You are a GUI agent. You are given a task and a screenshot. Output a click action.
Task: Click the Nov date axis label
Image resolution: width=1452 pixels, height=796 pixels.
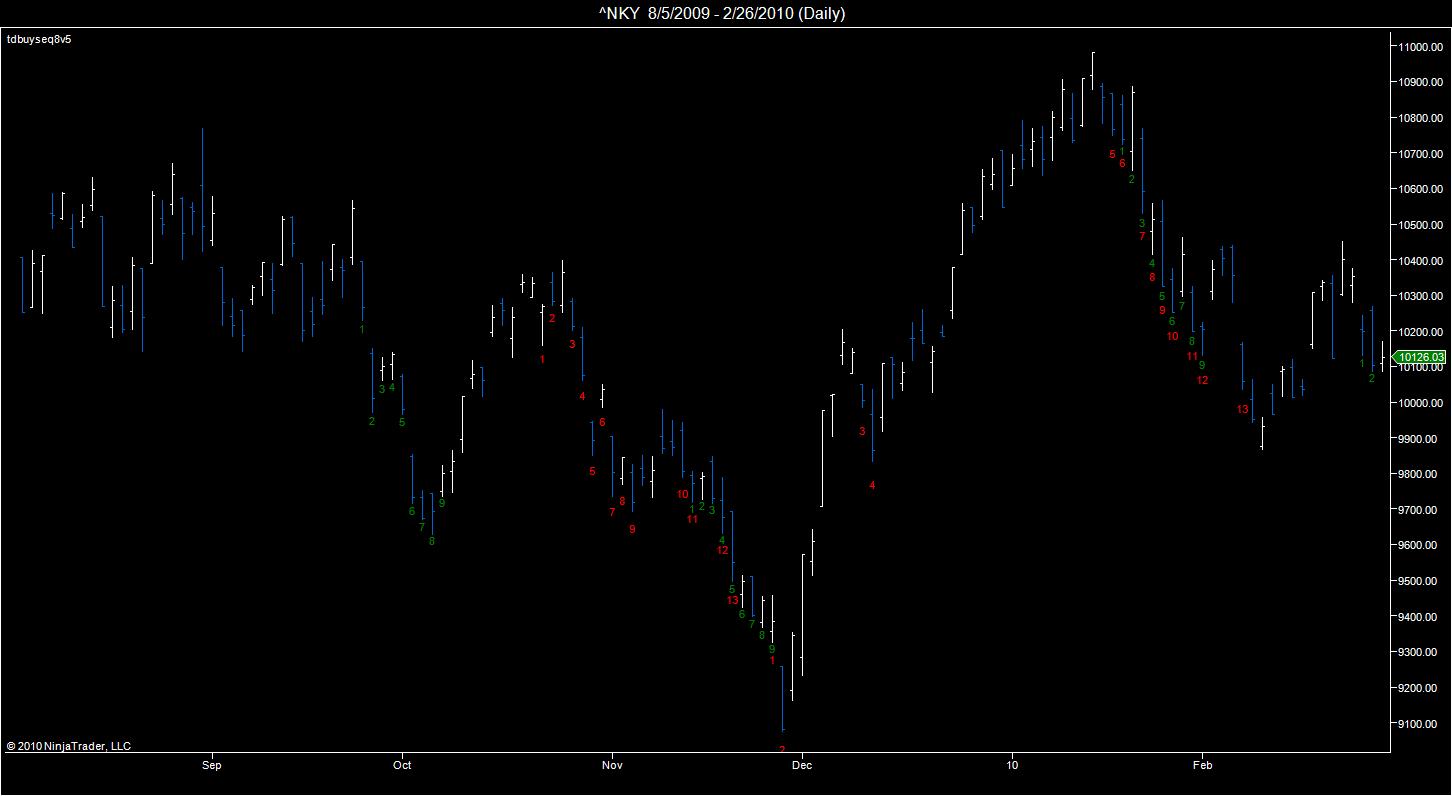(x=612, y=766)
